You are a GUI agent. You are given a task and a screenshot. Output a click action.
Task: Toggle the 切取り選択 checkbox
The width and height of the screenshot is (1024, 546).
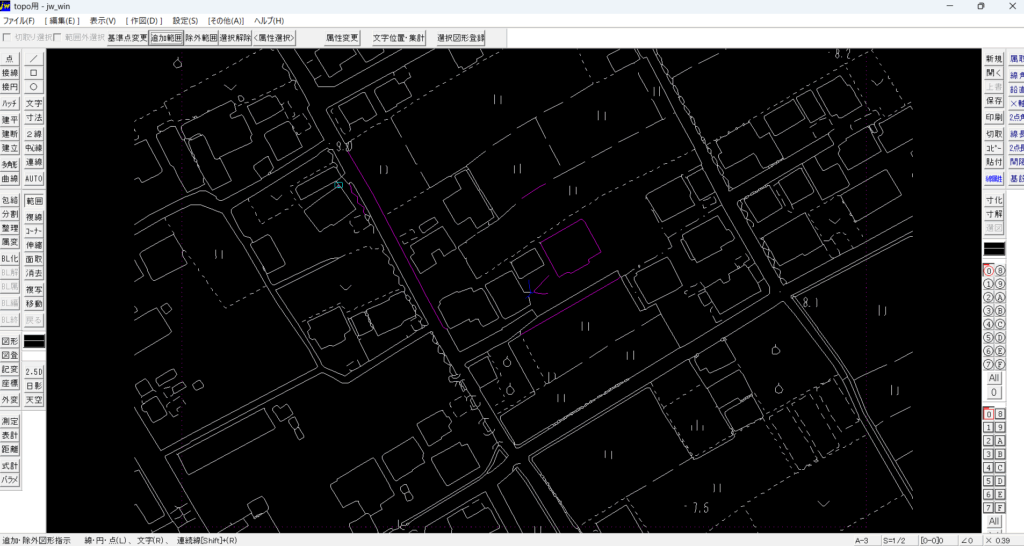[8, 38]
